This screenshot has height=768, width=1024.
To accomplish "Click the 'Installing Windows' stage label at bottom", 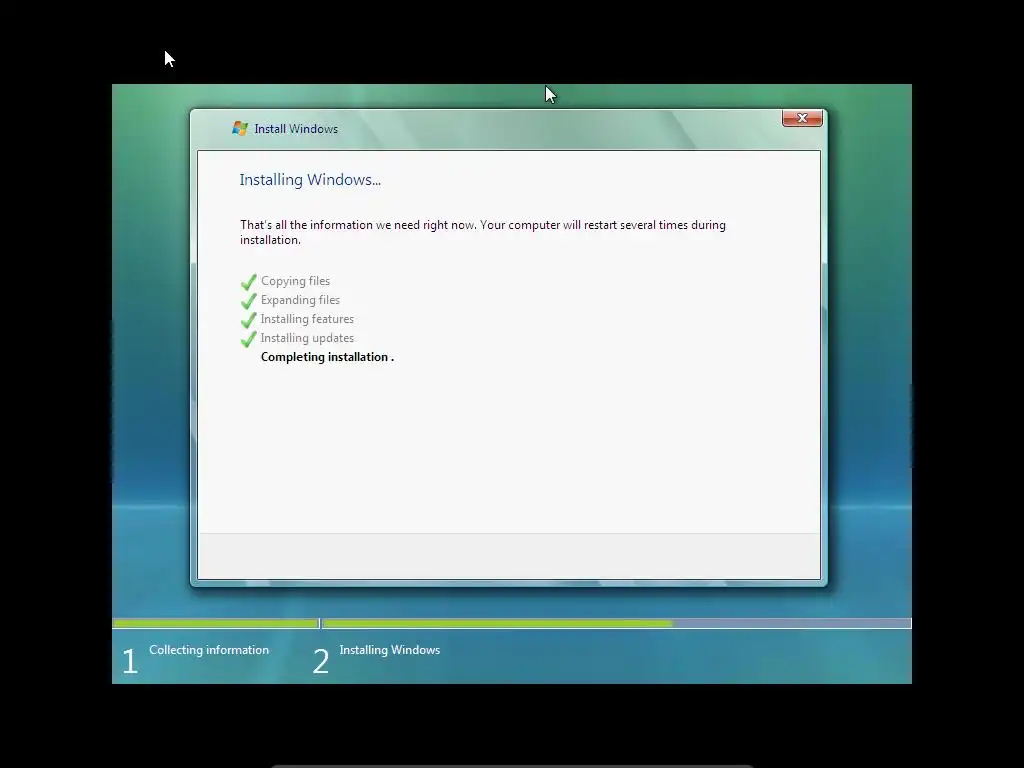I will click(x=390, y=650).
